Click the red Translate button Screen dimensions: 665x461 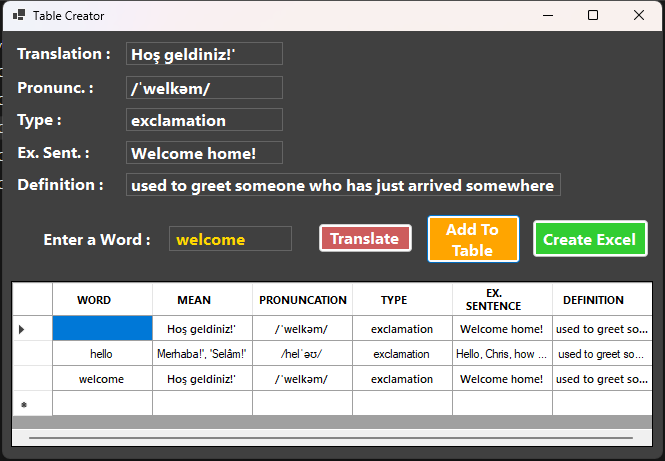[x=365, y=238]
